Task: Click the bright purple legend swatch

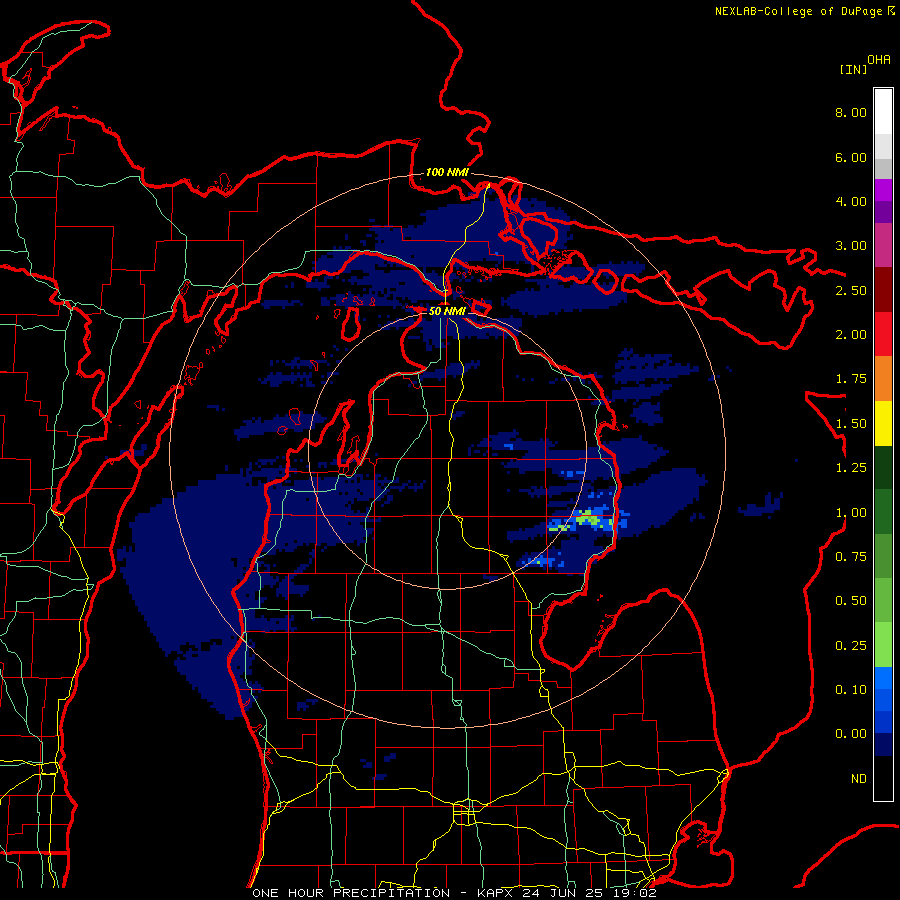Action: [x=883, y=190]
